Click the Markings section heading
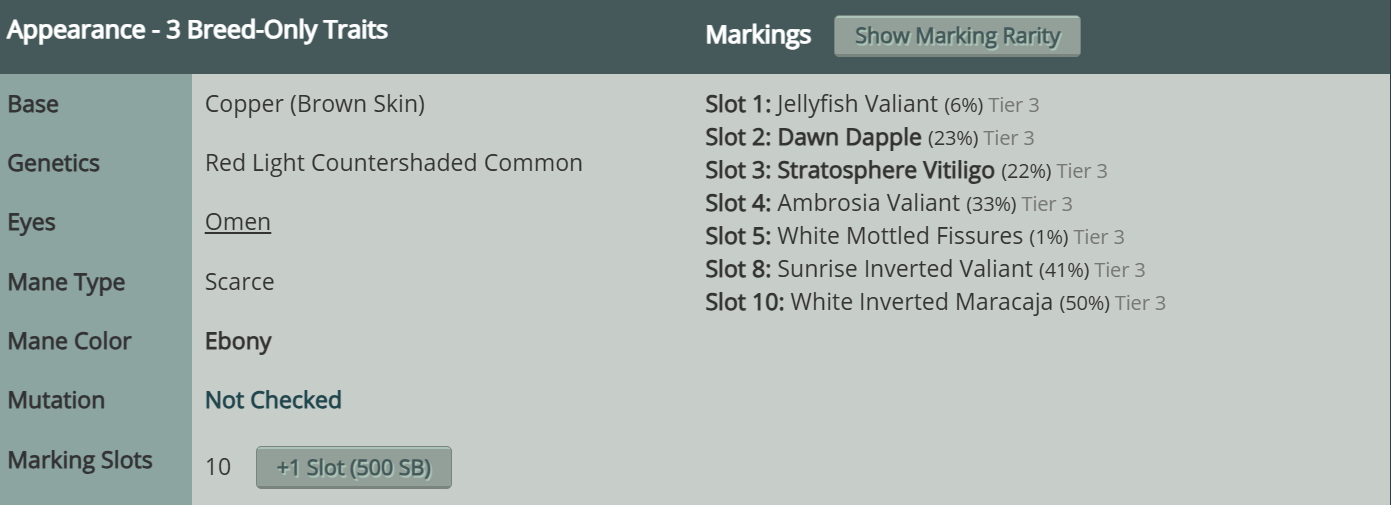Screen dimensions: 1391x505 point(758,36)
